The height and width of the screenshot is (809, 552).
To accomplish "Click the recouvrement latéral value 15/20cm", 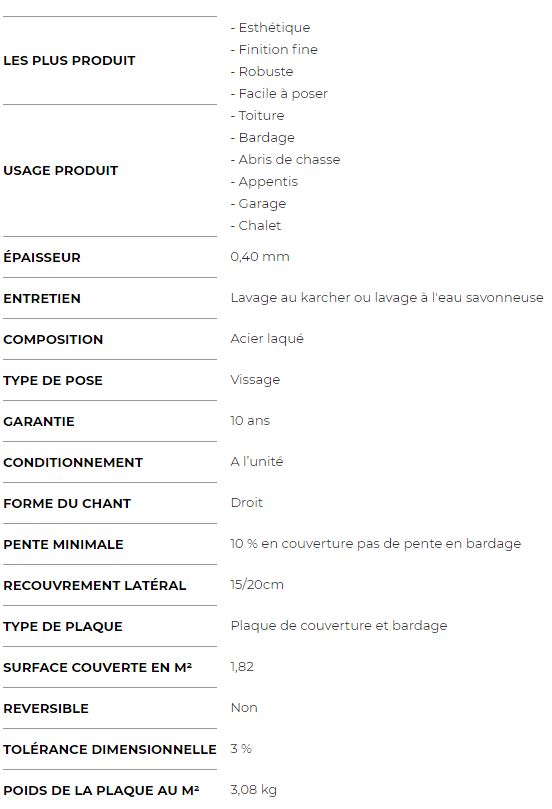I will click(257, 585).
